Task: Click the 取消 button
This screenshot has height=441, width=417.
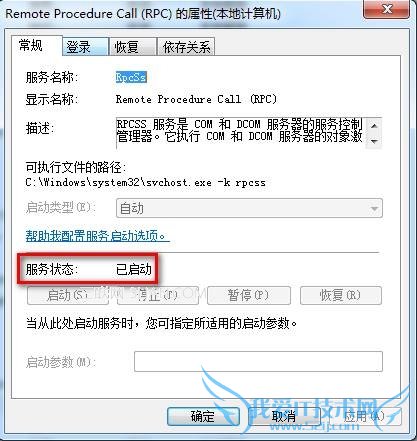Action: [x=284, y=416]
